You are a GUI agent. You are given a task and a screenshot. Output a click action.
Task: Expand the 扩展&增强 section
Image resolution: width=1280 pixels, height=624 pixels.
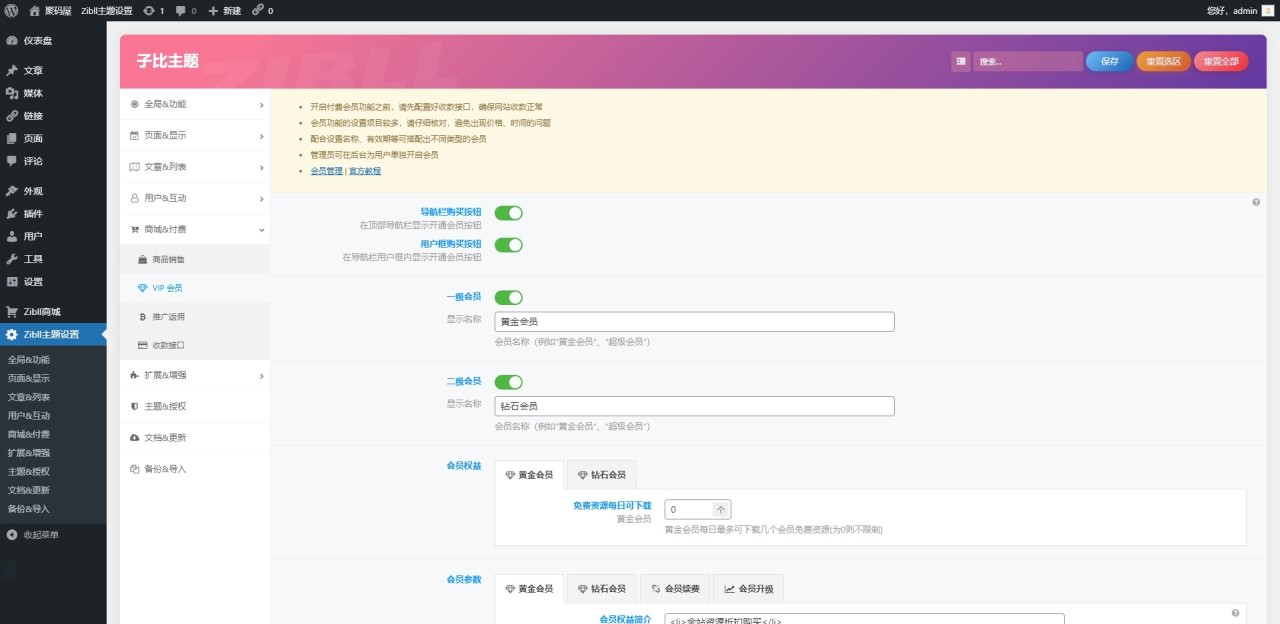click(x=195, y=375)
